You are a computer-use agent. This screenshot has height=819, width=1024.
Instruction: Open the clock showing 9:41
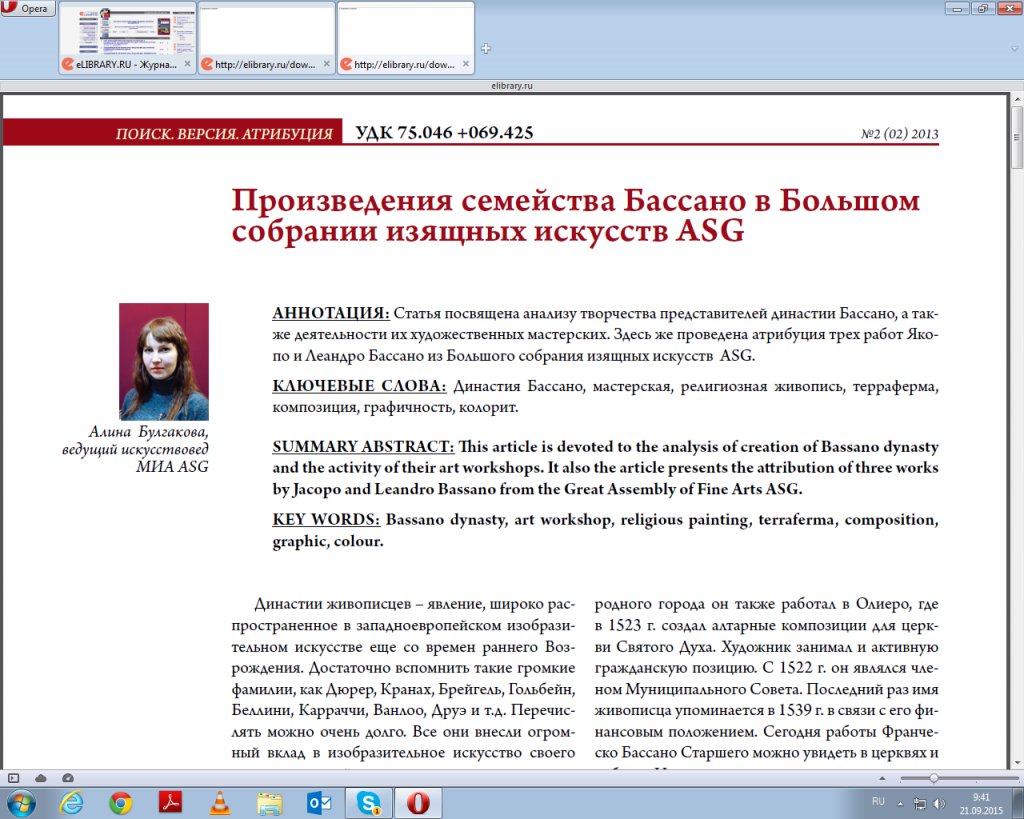tap(981, 804)
